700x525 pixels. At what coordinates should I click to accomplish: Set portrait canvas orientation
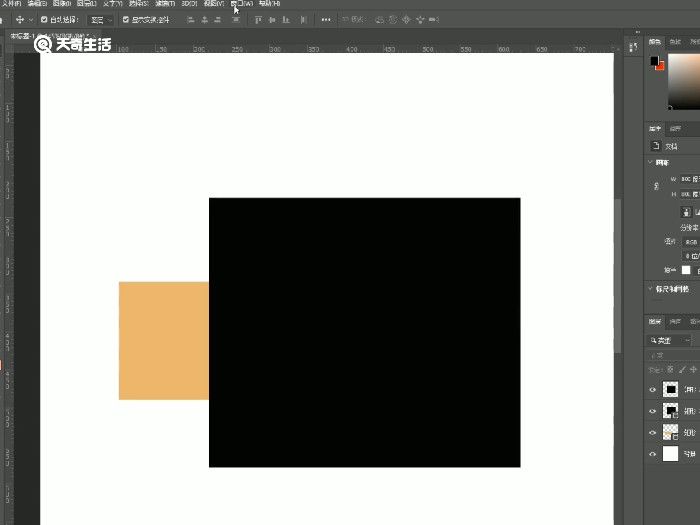click(687, 212)
